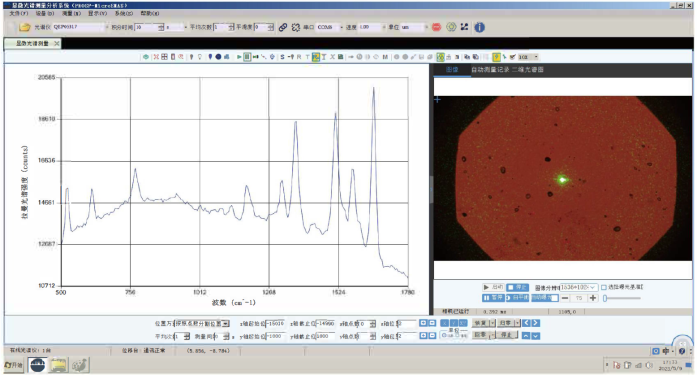Click the green save-disk toolbar icon

[341, 57]
